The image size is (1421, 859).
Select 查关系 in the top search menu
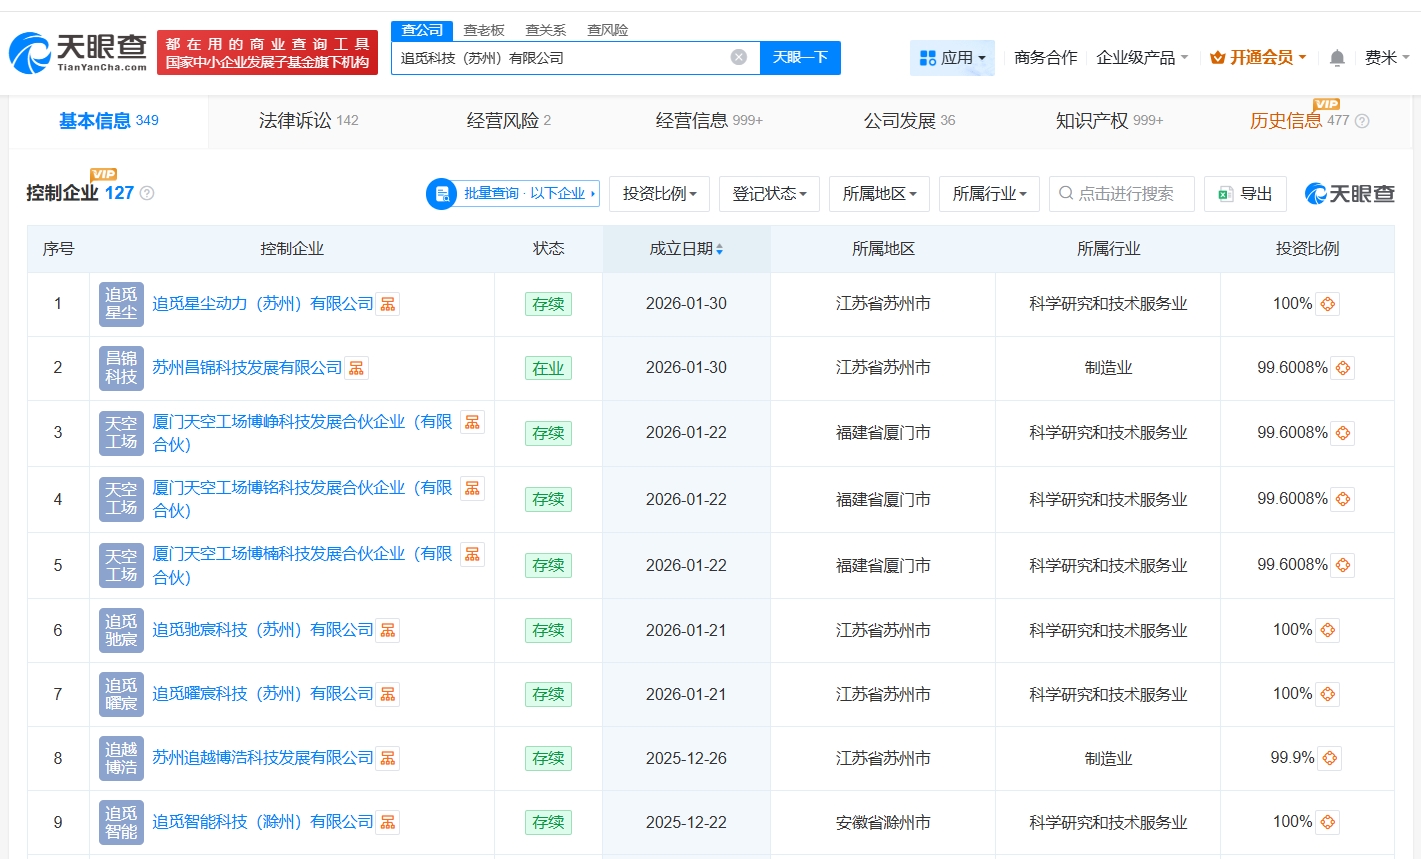tap(544, 30)
